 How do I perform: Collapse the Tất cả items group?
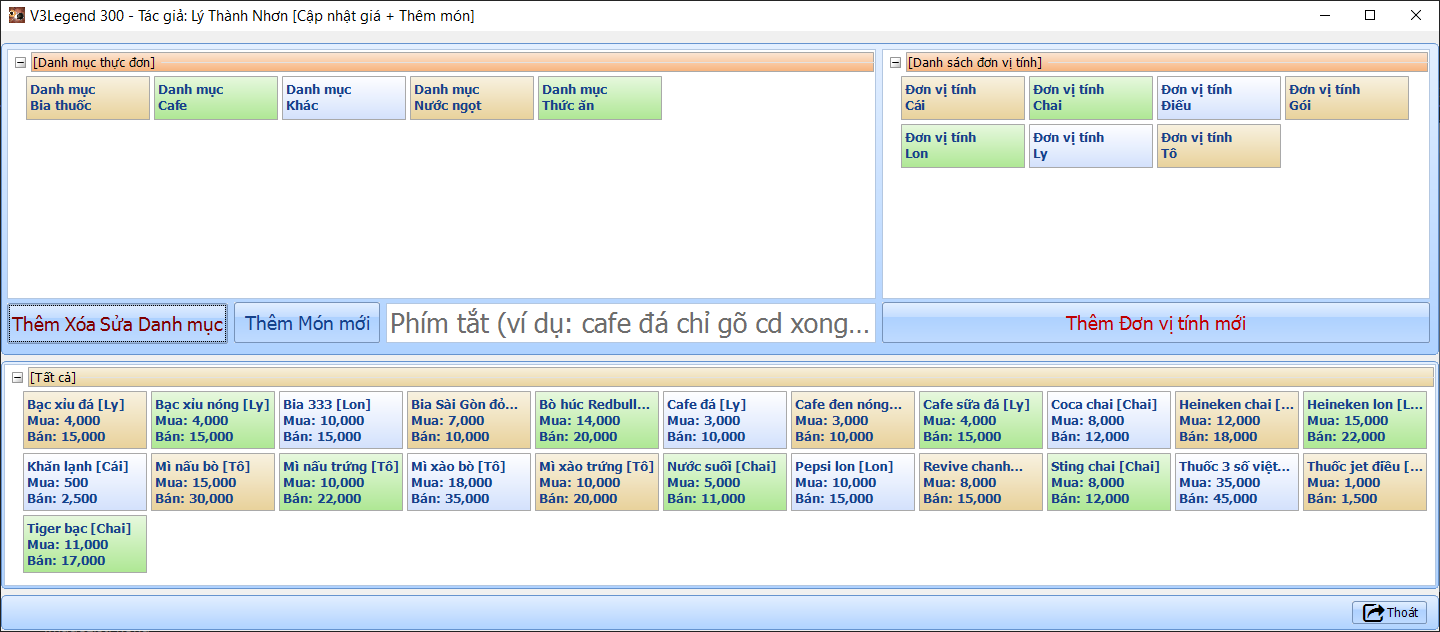click(x=17, y=378)
